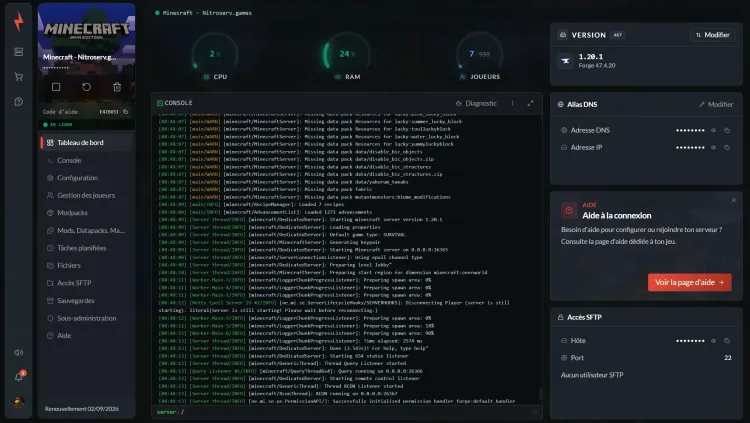The width and height of the screenshot is (750, 423).
Task: Open Modpacks in the sidebar
Action: (86, 213)
